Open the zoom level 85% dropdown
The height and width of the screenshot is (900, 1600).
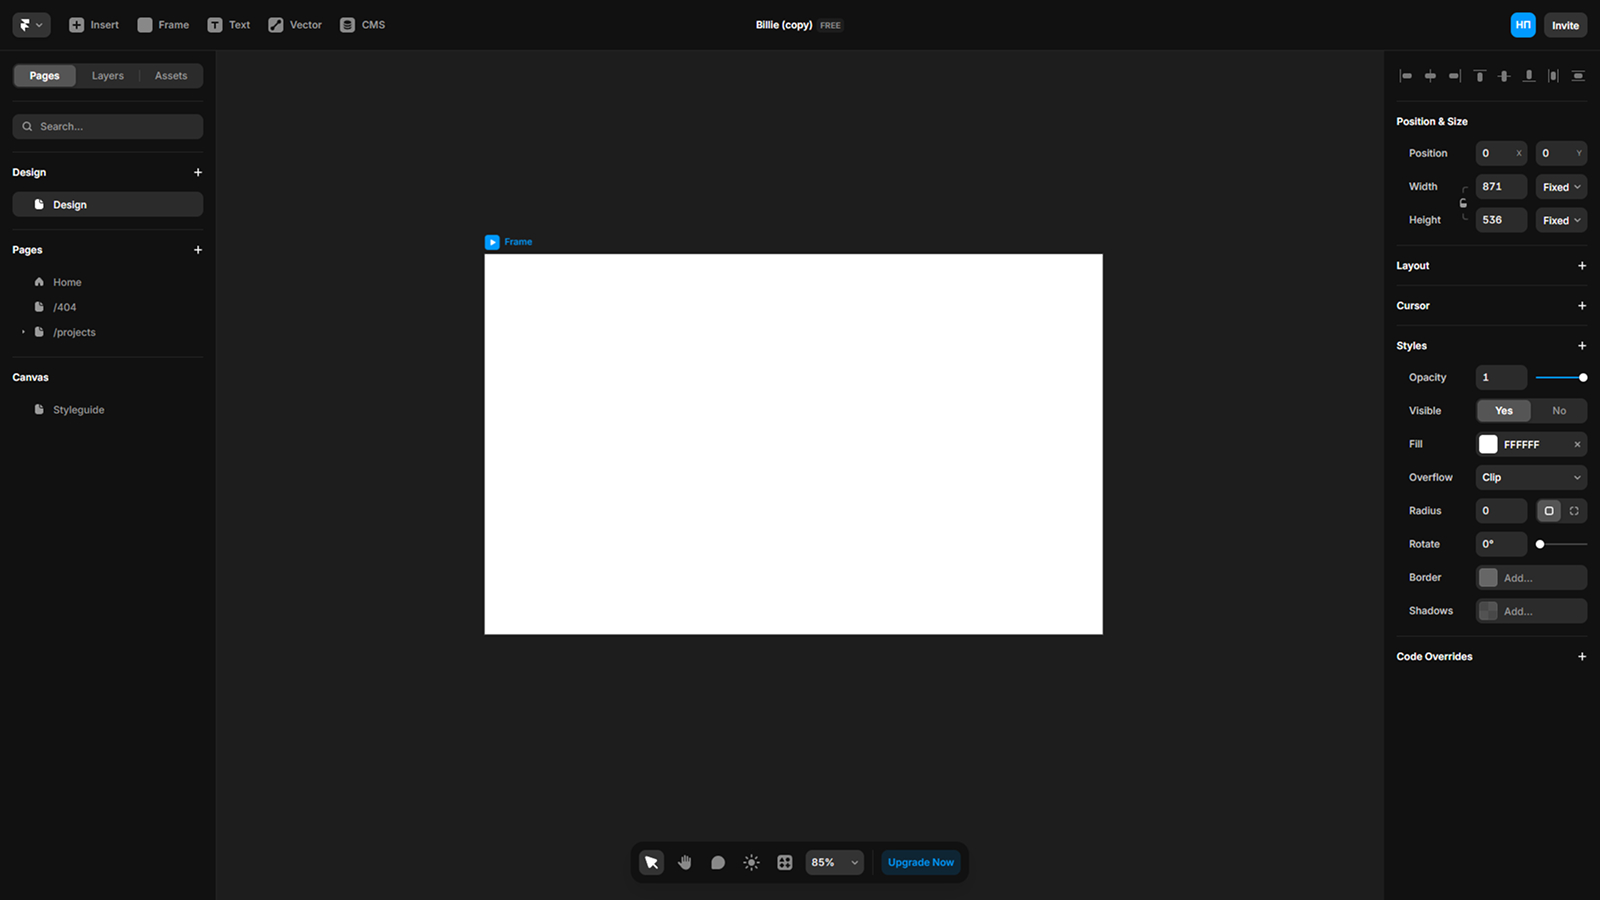click(x=834, y=862)
